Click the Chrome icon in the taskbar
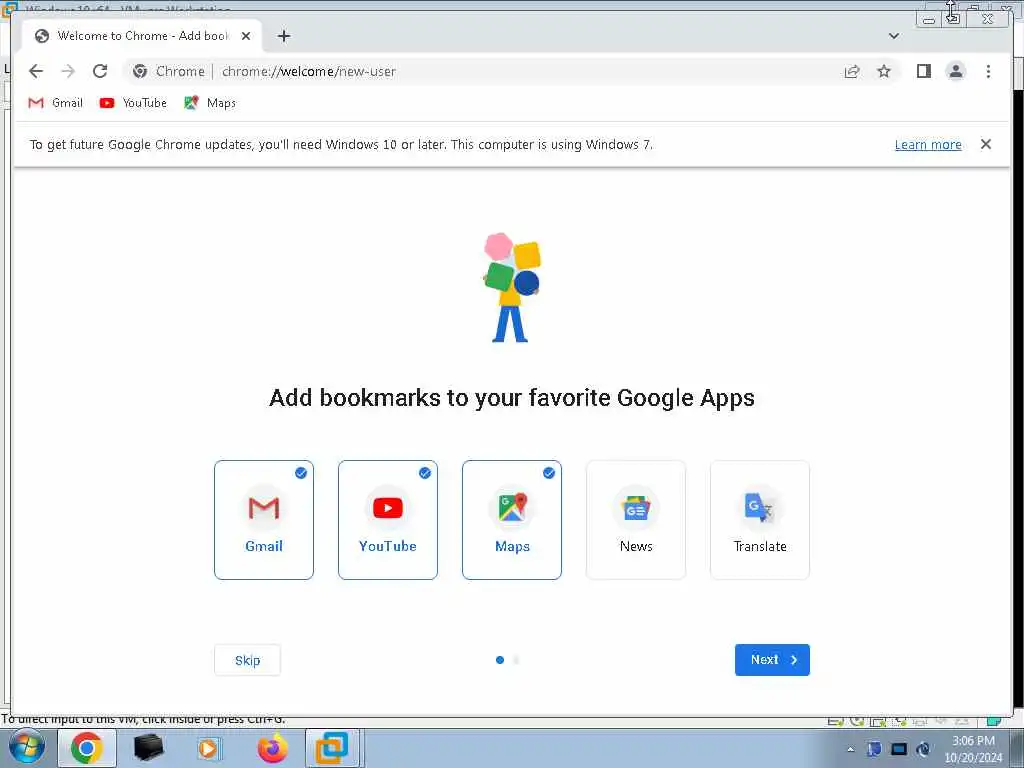1024x768 pixels. coord(87,748)
